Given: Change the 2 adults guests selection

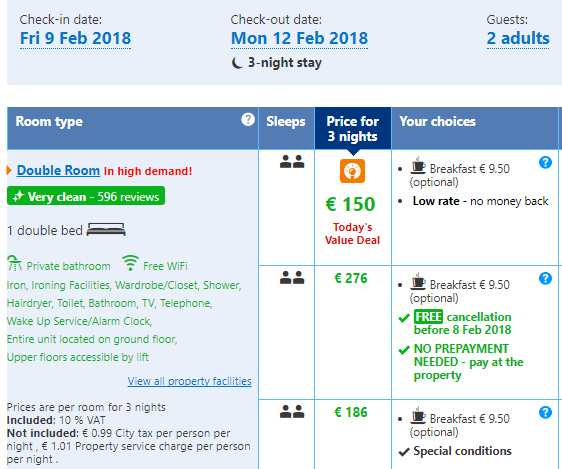Looking at the screenshot, I should (x=518, y=39).
